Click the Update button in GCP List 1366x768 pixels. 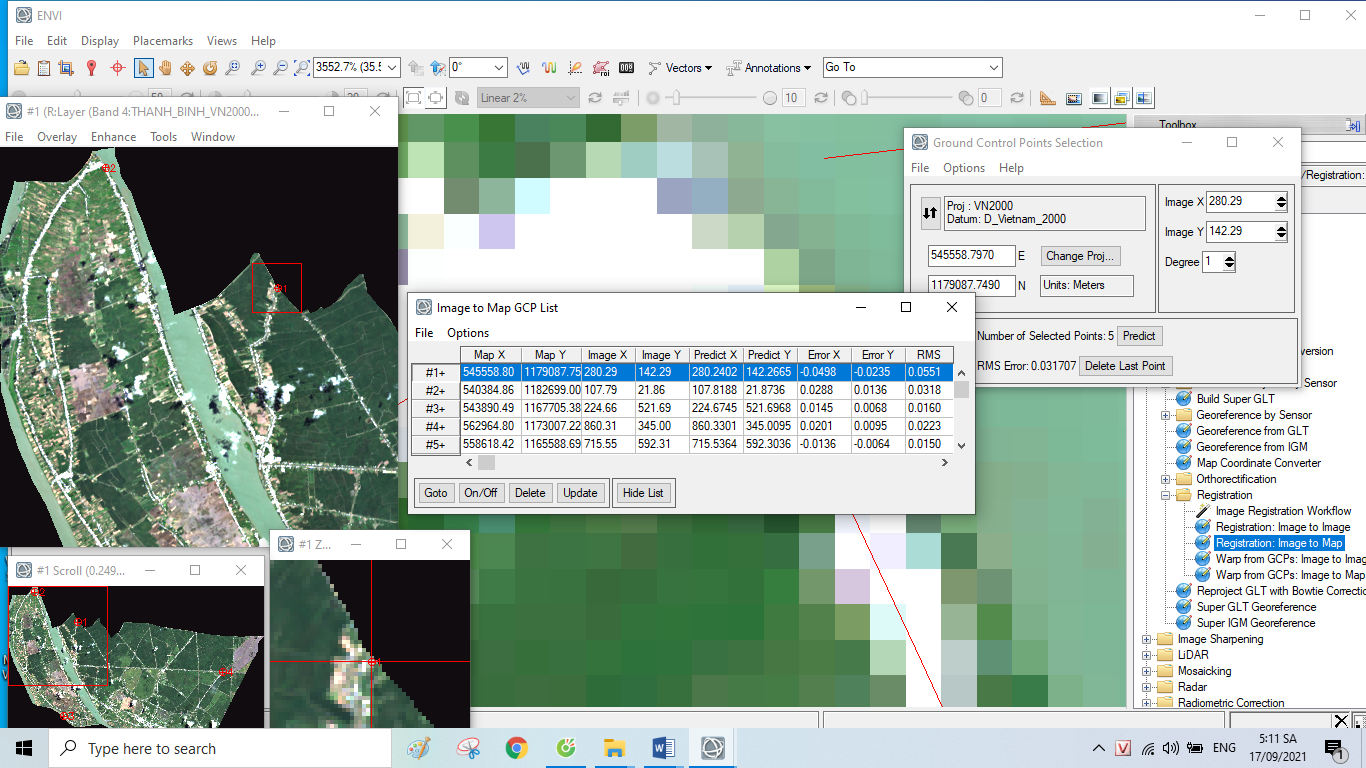tap(580, 493)
